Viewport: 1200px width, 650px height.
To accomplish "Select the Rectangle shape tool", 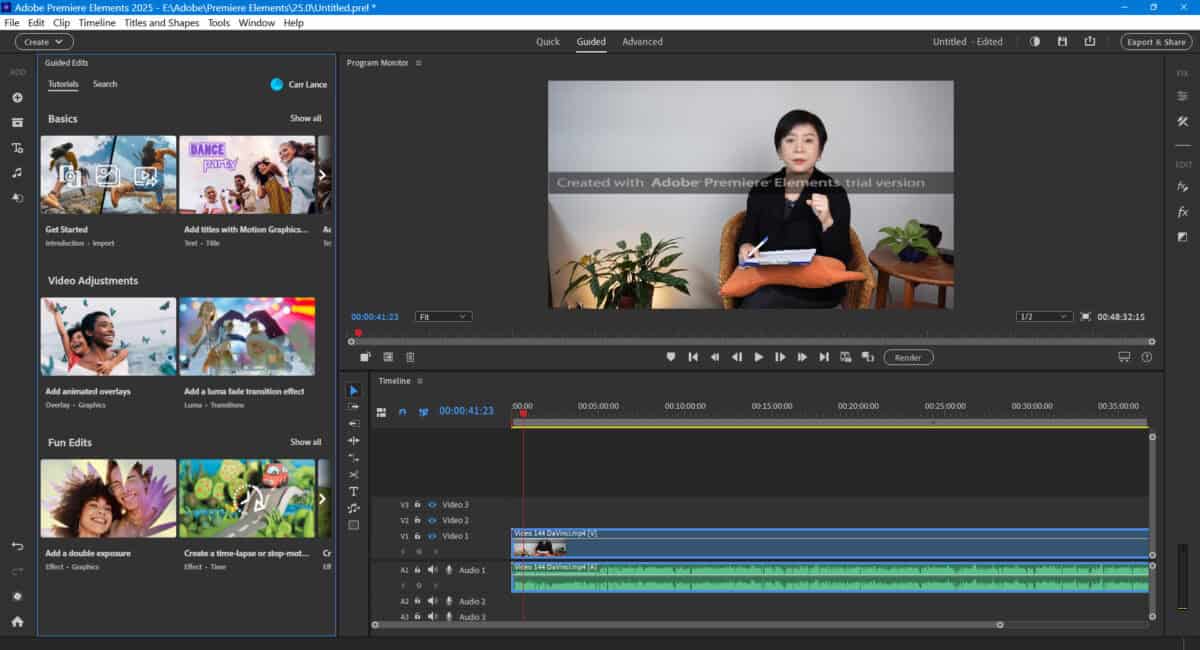I will [x=353, y=525].
